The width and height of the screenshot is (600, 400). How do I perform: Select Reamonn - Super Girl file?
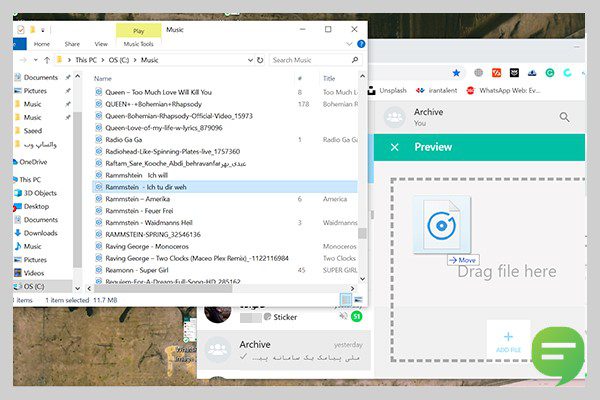(x=137, y=270)
